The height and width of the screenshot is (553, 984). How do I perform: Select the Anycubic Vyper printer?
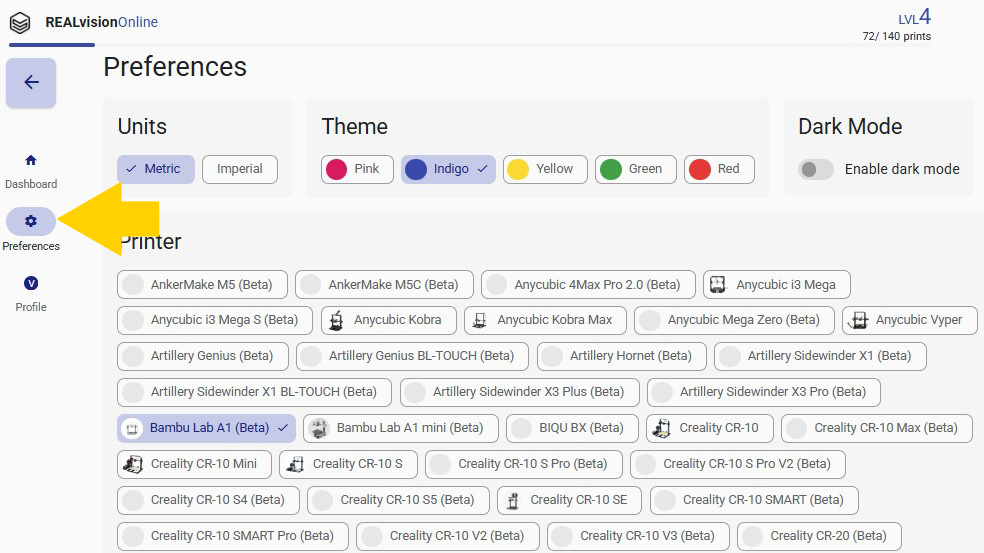point(909,320)
